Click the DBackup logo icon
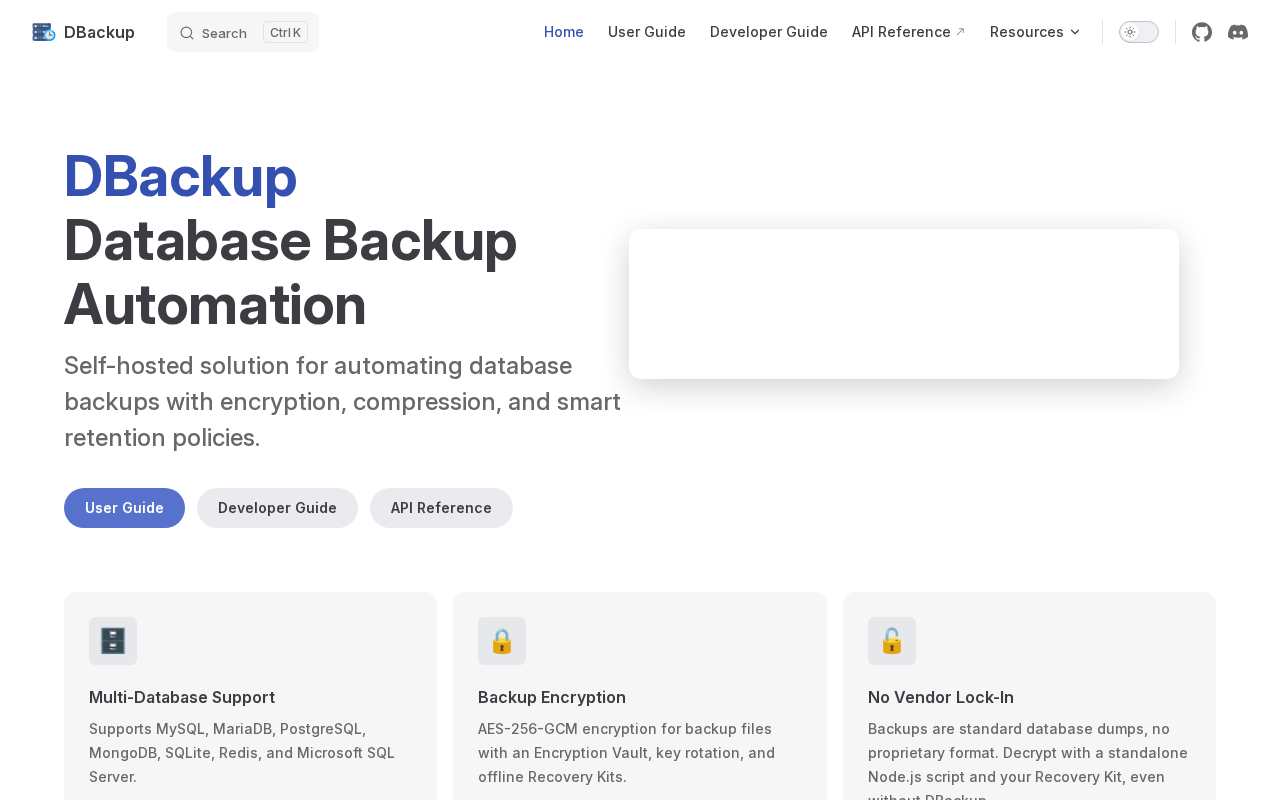The height and width of the screenshot is (800, 1280). tap(44, 32)
